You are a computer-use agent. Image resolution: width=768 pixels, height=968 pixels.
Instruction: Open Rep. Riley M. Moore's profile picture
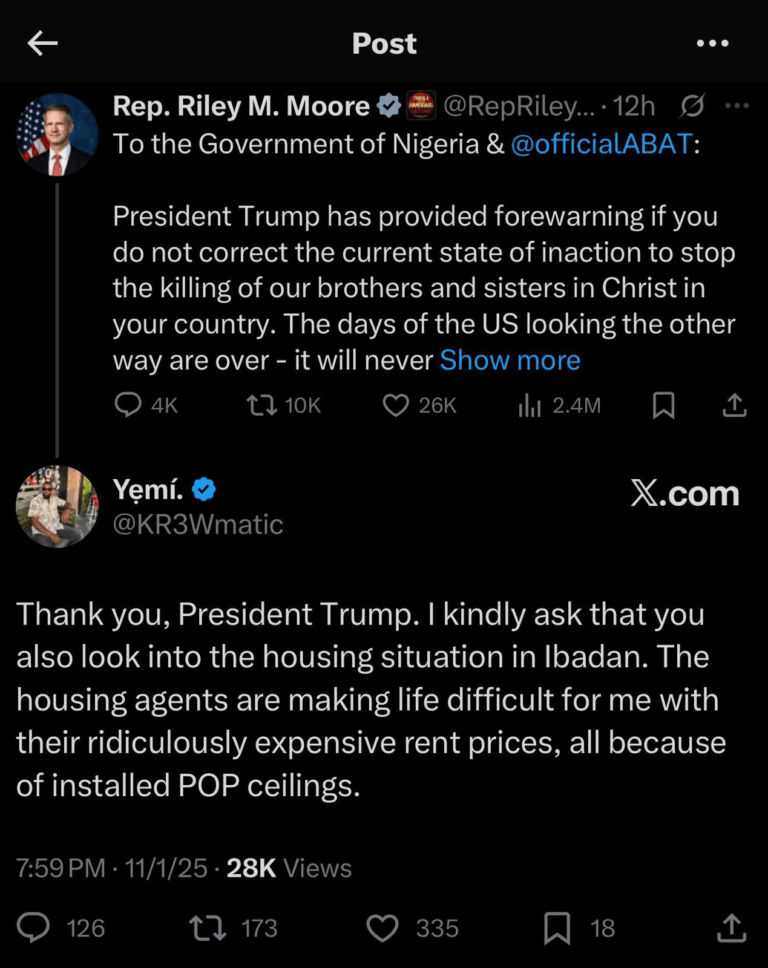[57, 135]
